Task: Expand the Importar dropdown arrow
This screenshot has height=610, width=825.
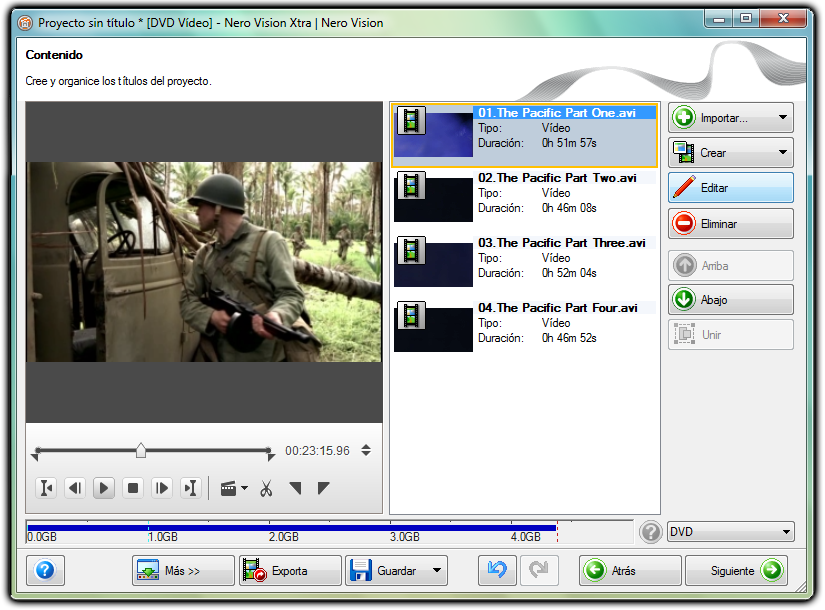Action: point(783,117)
